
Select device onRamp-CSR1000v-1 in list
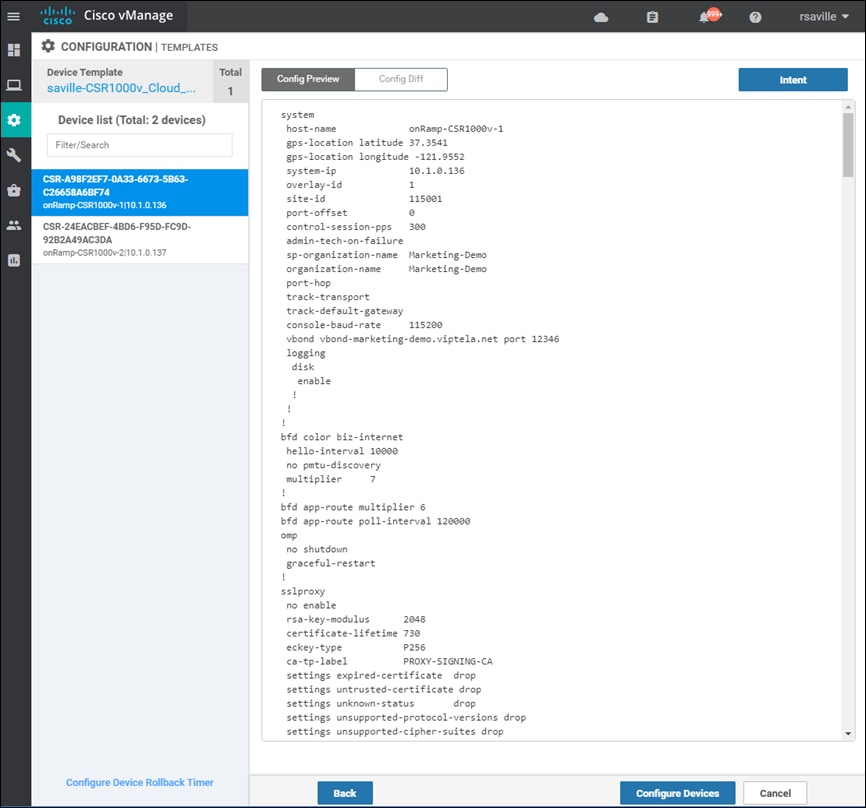[x=140, y=192]
